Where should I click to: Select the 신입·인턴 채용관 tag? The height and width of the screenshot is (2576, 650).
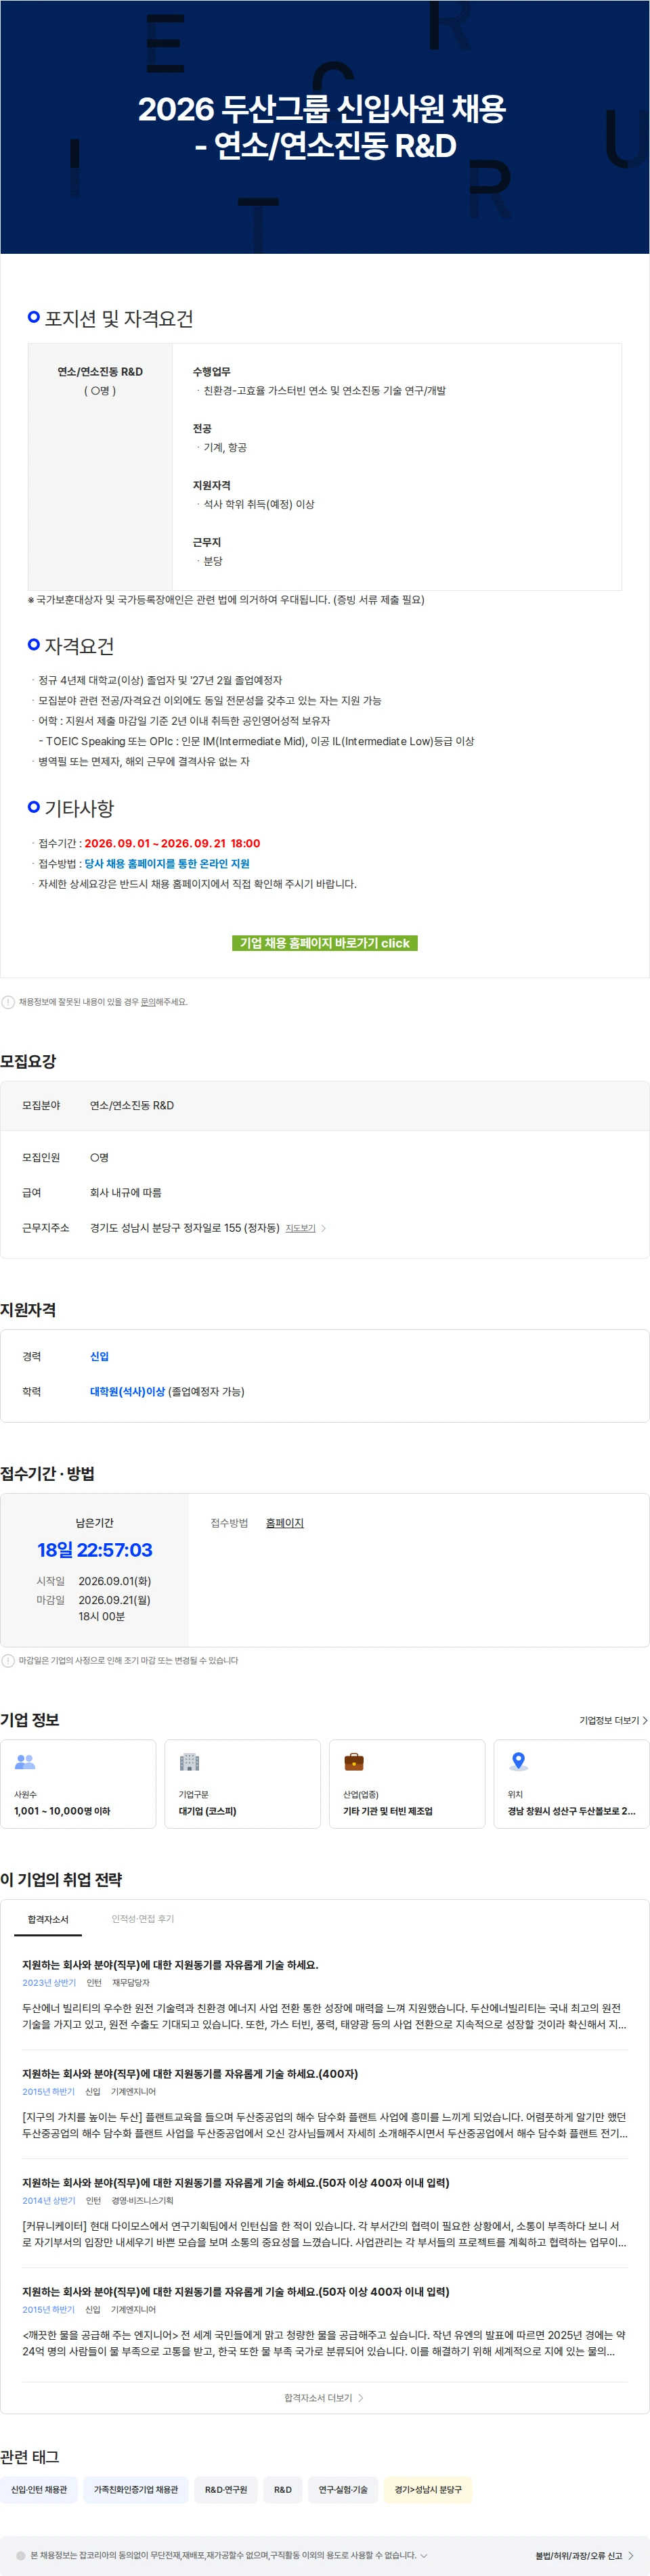coord(39,2490)
